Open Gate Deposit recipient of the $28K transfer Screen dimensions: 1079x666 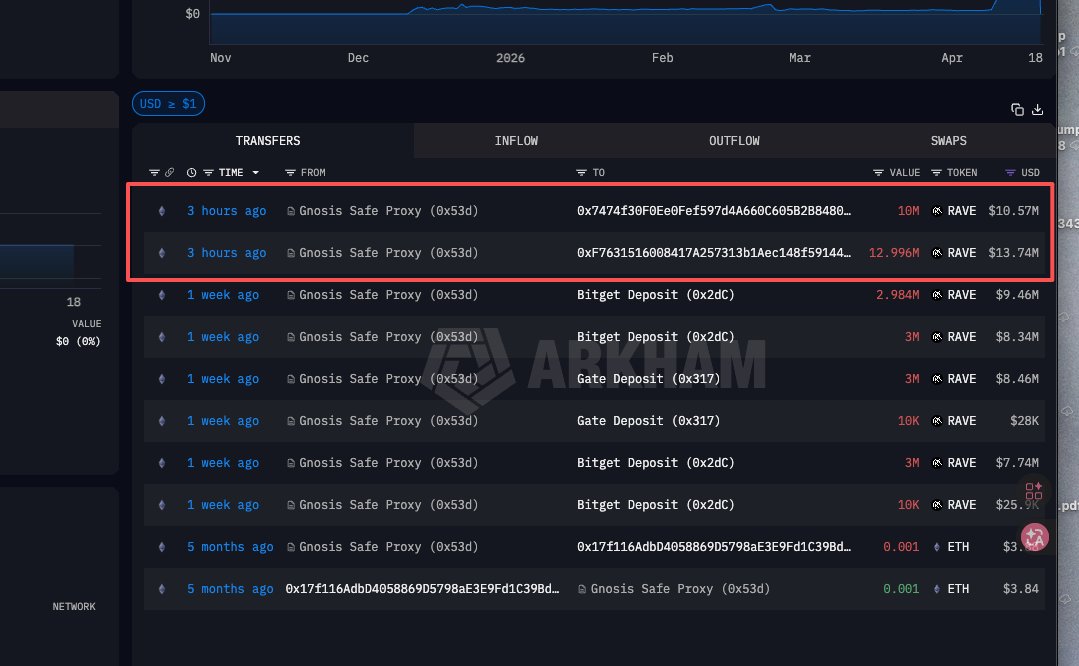coord(648,421)
